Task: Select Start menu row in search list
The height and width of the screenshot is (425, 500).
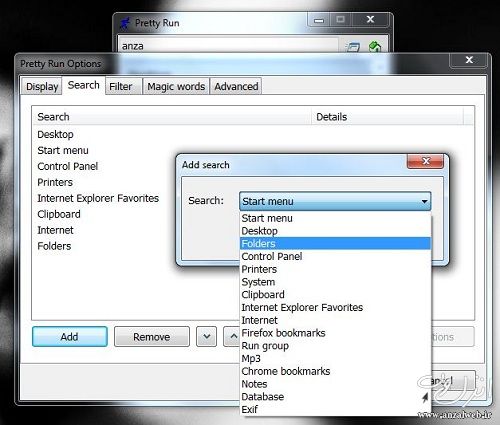Action: 63,150
